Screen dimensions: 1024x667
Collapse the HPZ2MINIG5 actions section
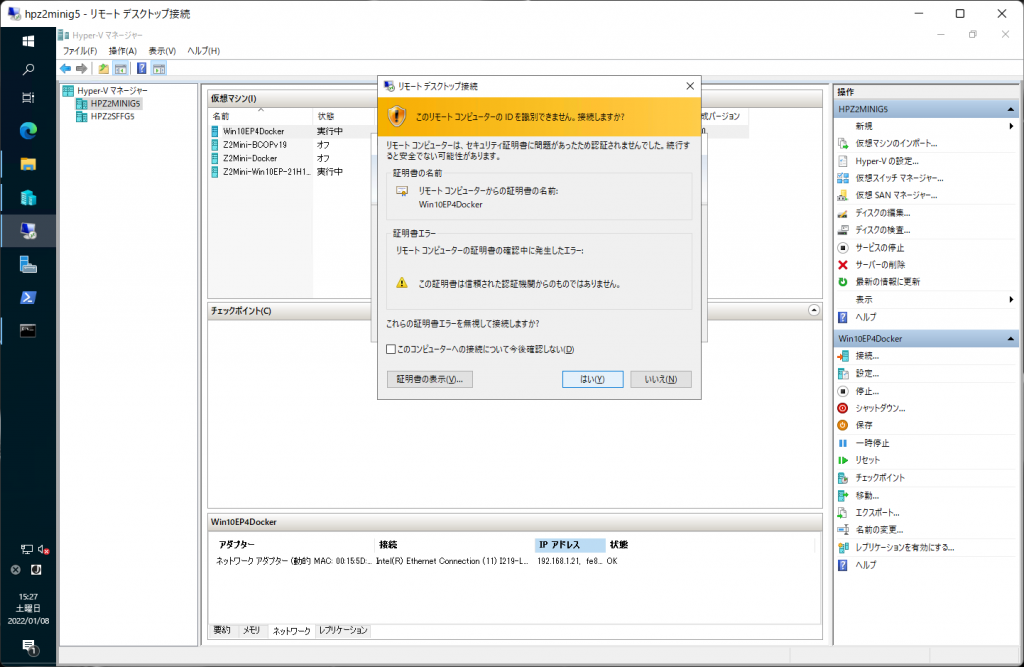[x=1010, y=109]
